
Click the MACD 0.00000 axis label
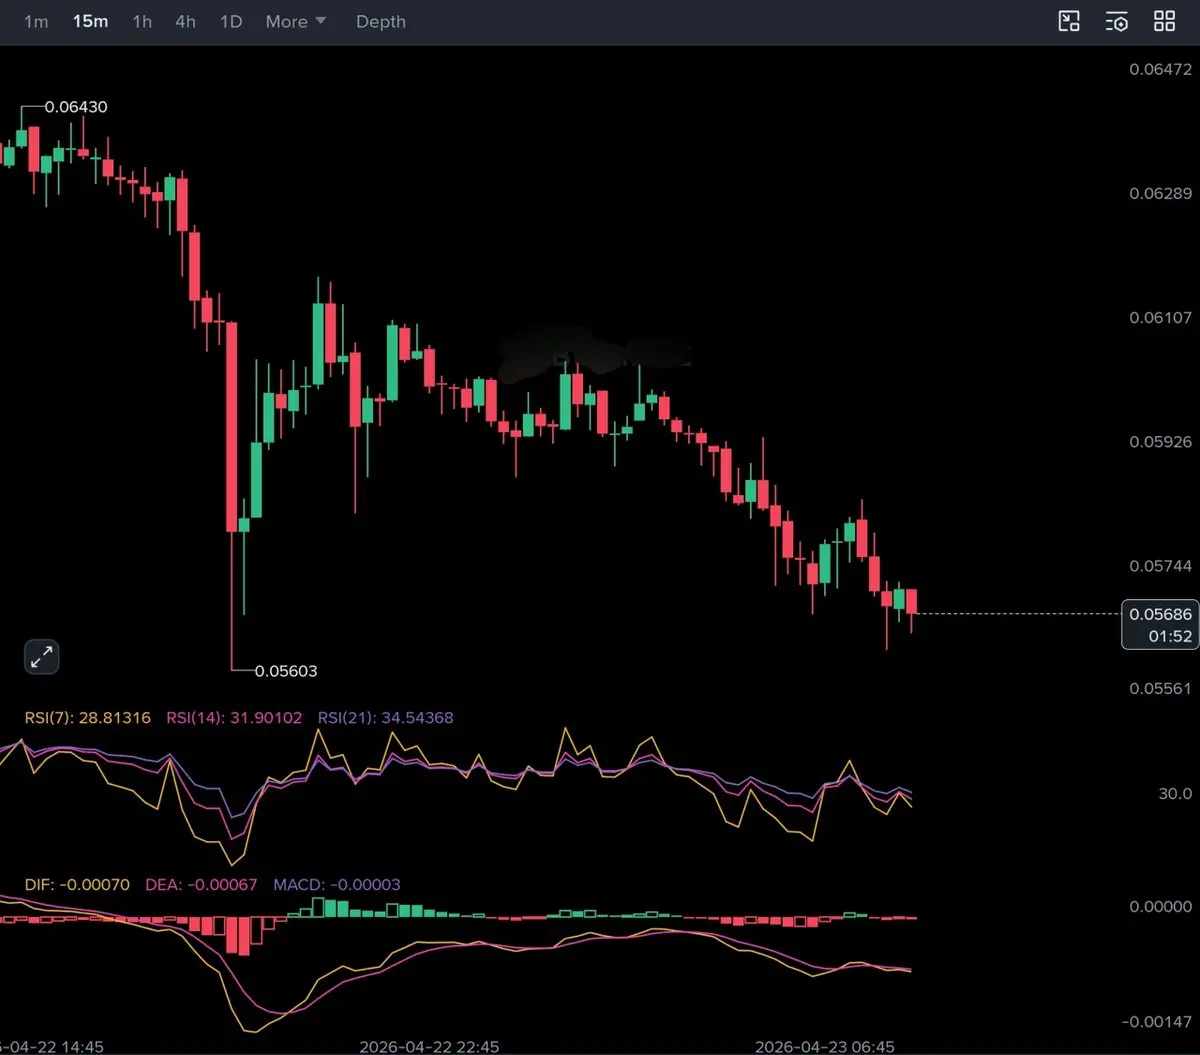[x=1160, y=906]
